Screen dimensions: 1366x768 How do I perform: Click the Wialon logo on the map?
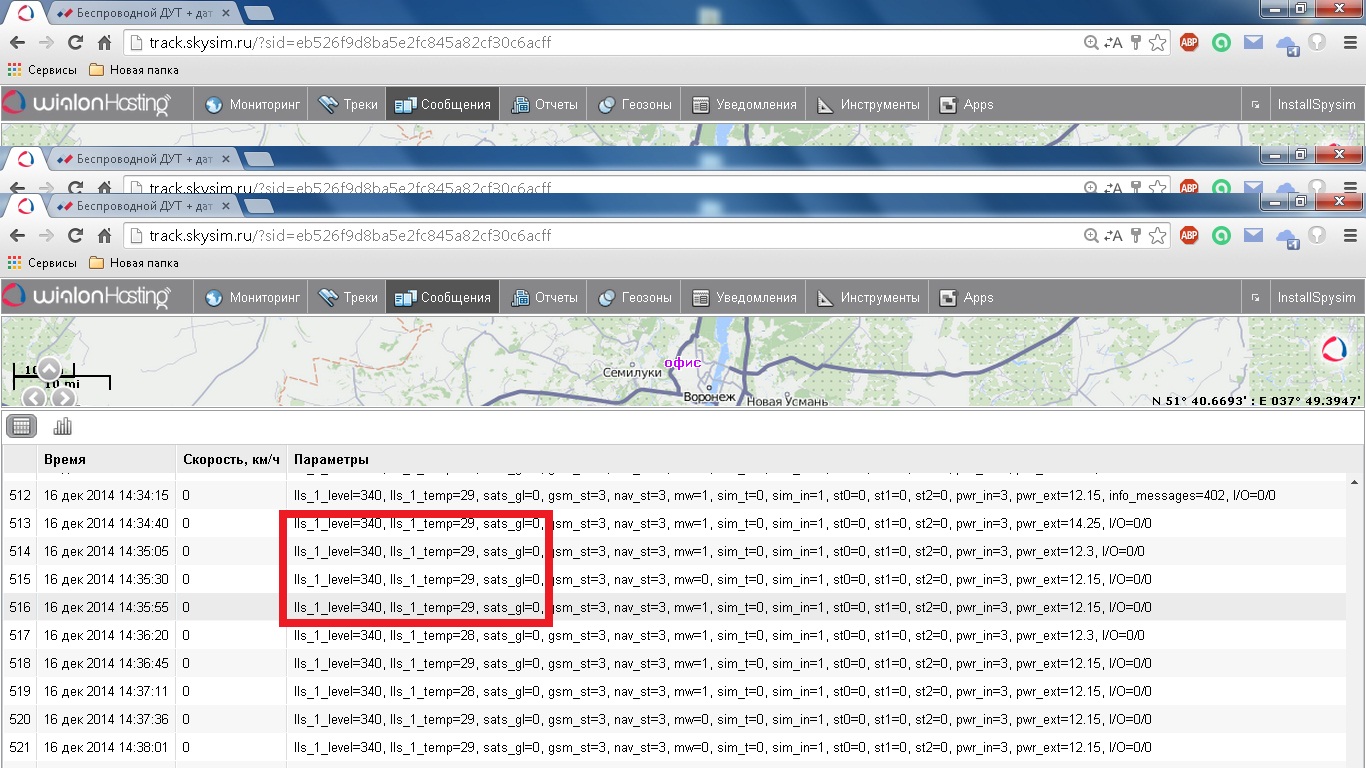[1334, 349]
